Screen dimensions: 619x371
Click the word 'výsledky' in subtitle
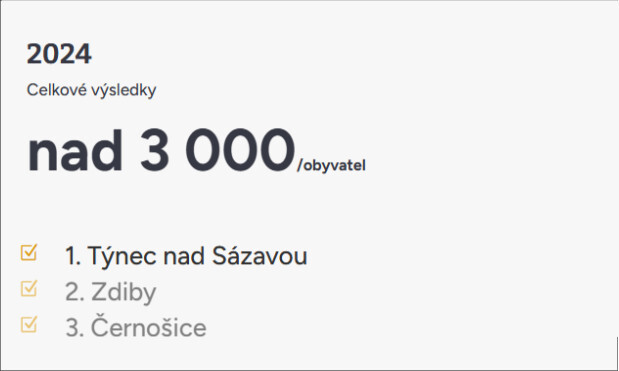(124, 91)
